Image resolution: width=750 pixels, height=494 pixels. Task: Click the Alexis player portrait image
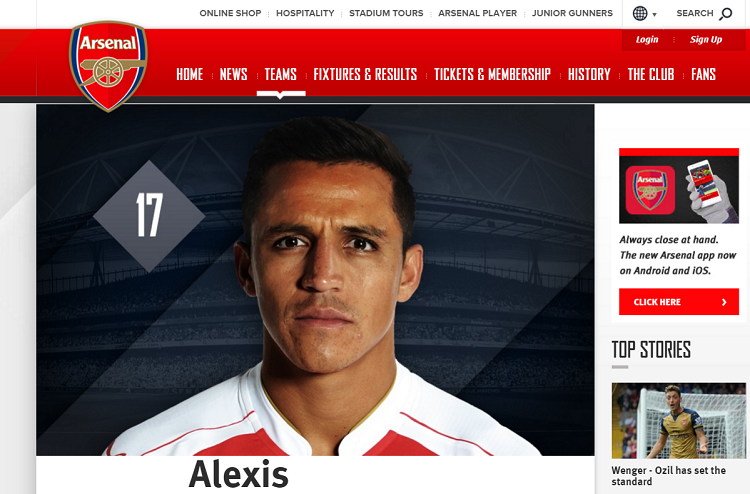(315, 280)
